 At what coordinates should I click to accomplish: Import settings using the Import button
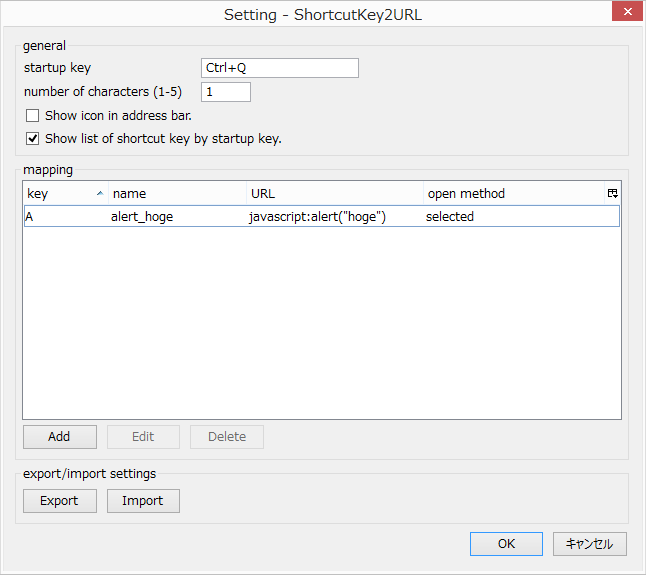tap(143, 501)
